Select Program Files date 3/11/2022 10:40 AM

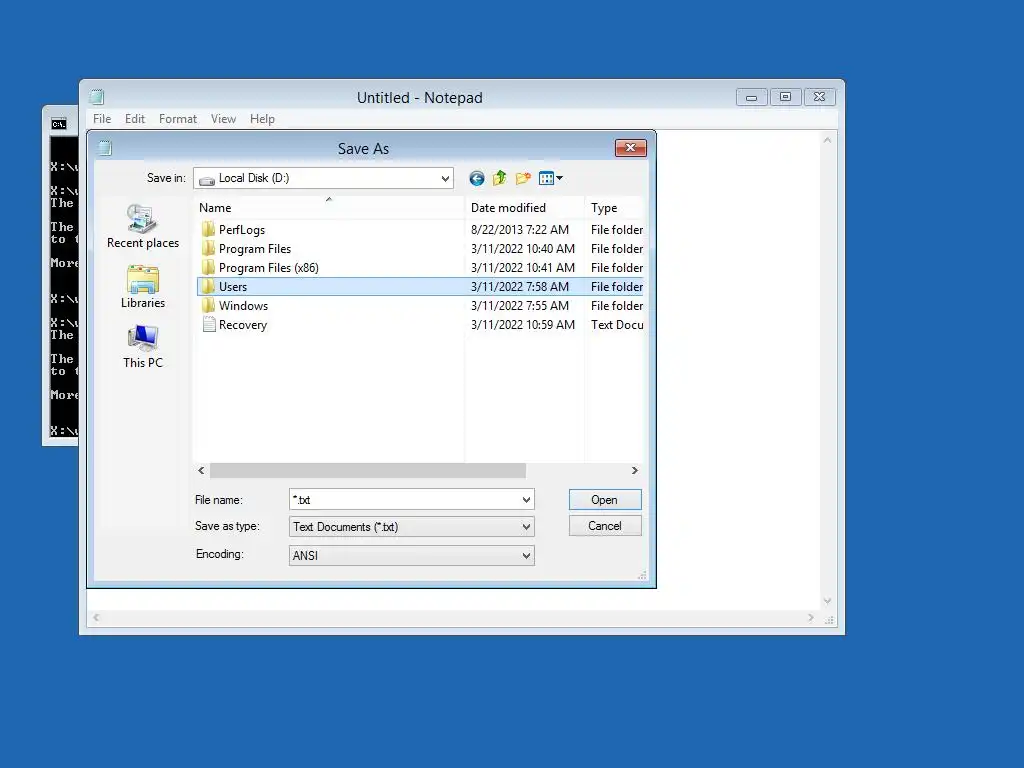[522, 248]
